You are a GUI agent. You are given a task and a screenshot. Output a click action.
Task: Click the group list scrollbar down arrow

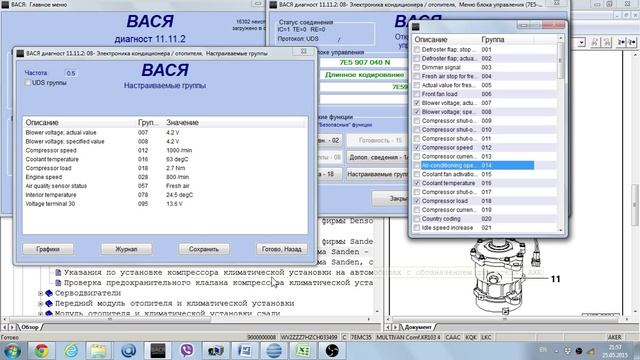(560, 230)
